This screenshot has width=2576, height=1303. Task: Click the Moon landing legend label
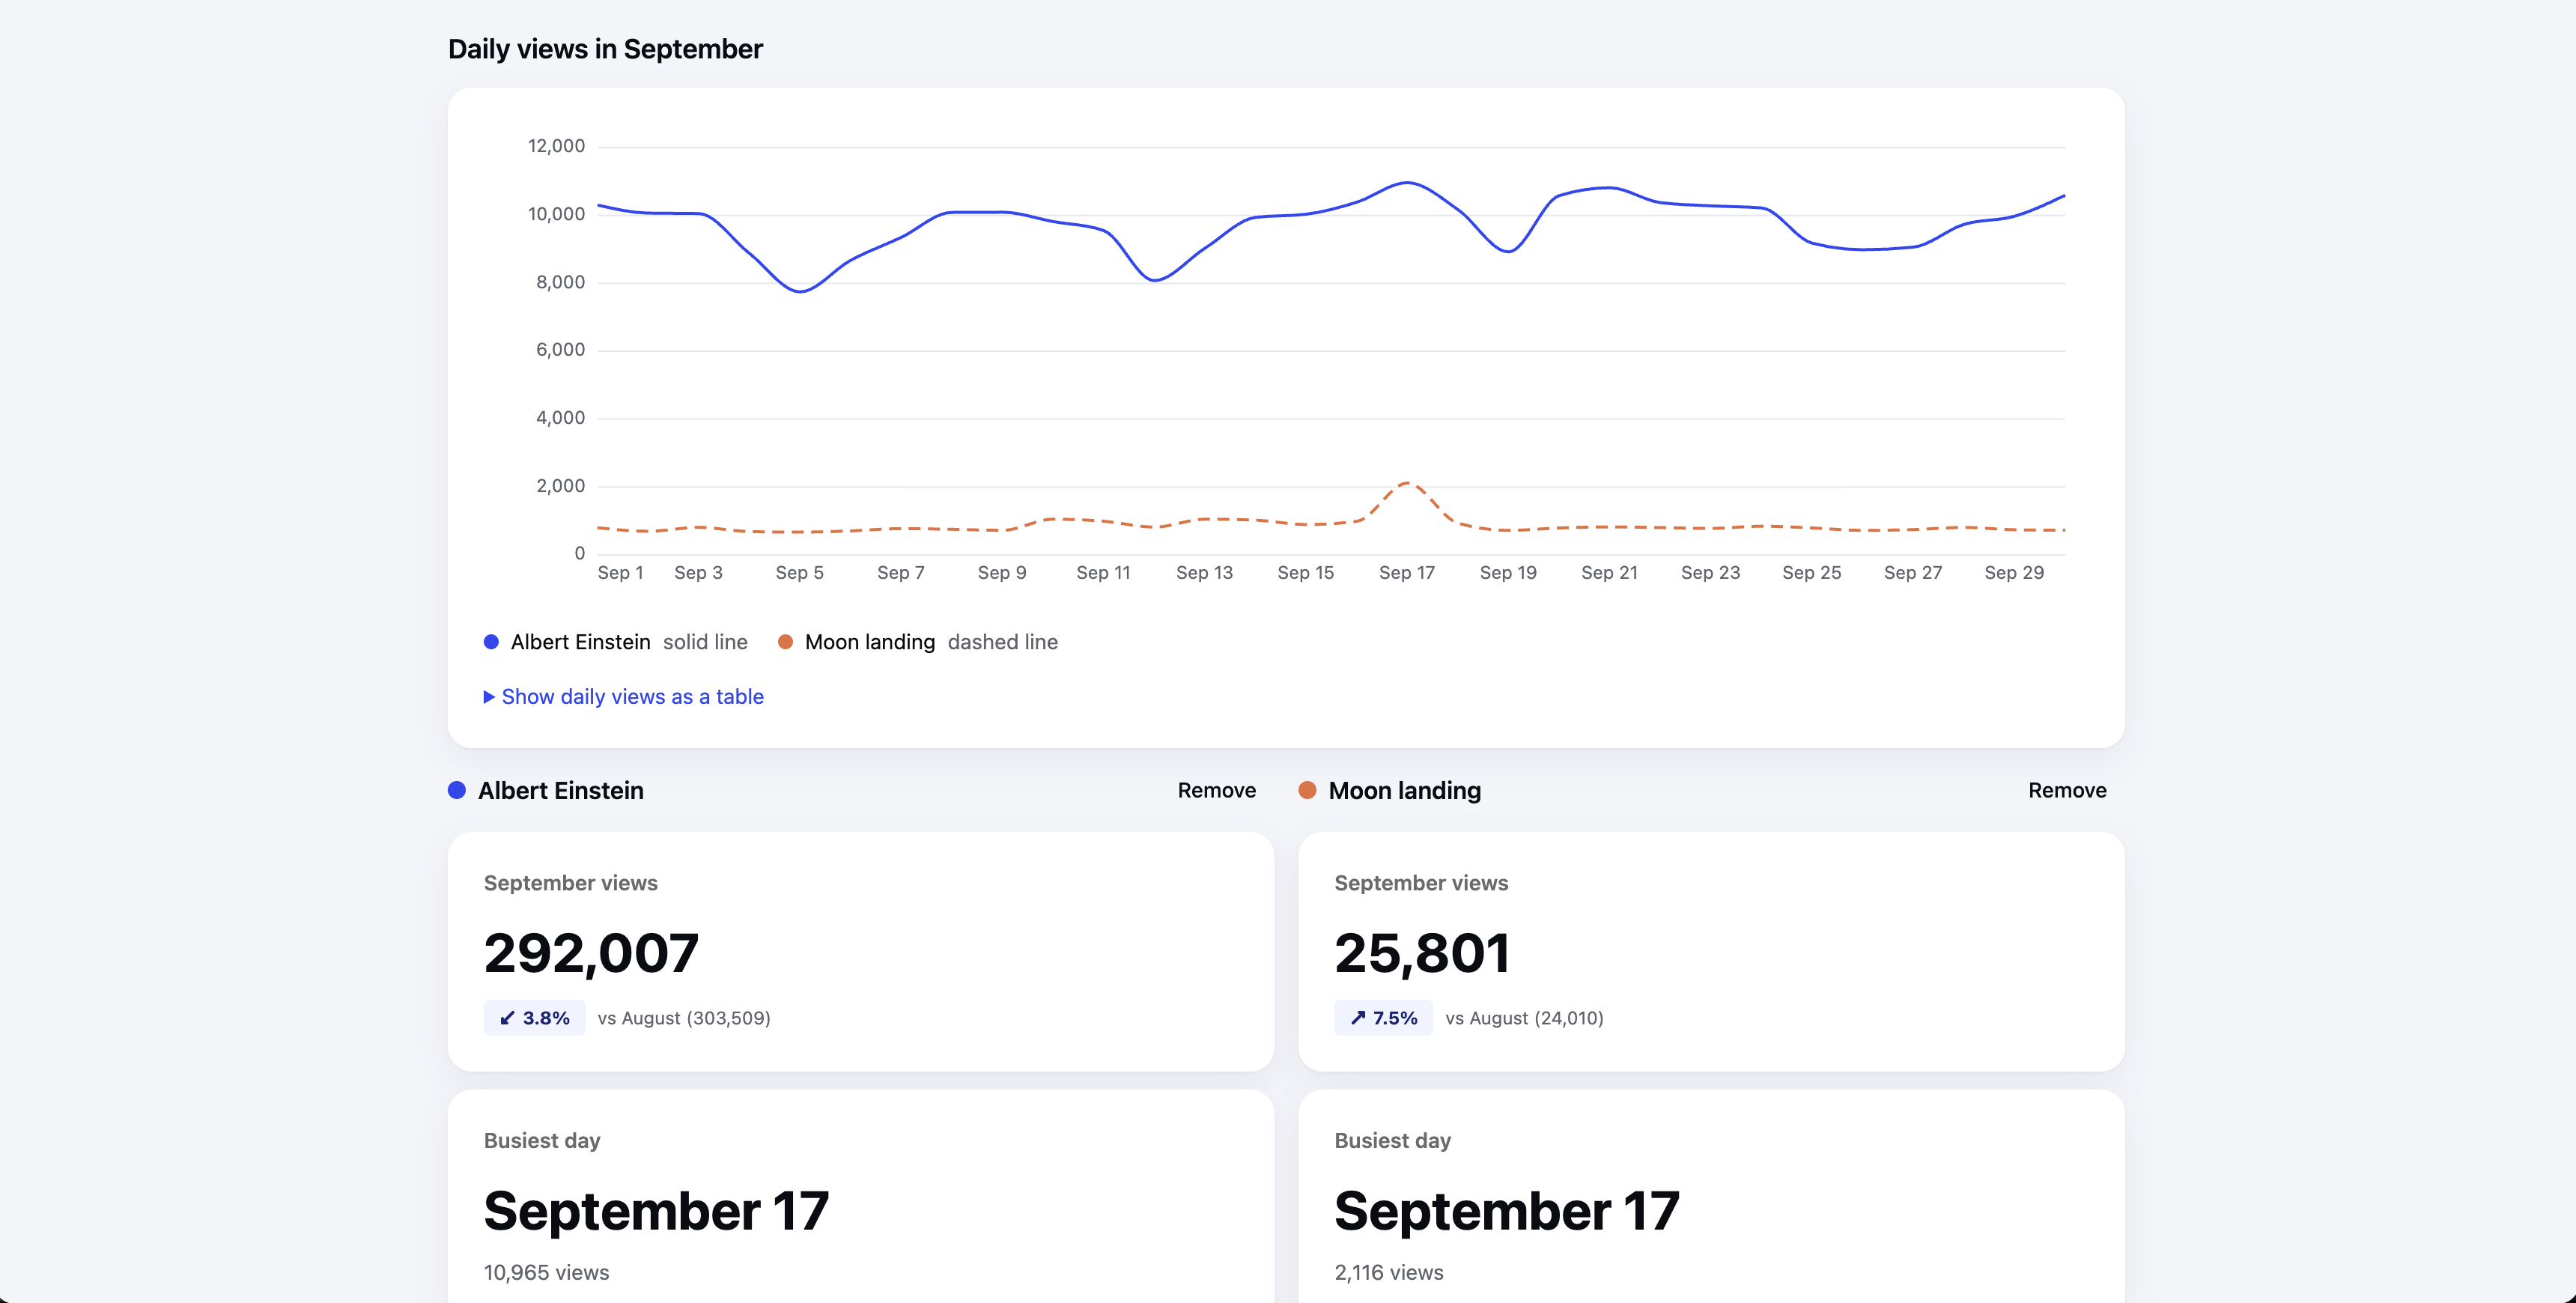869,642
